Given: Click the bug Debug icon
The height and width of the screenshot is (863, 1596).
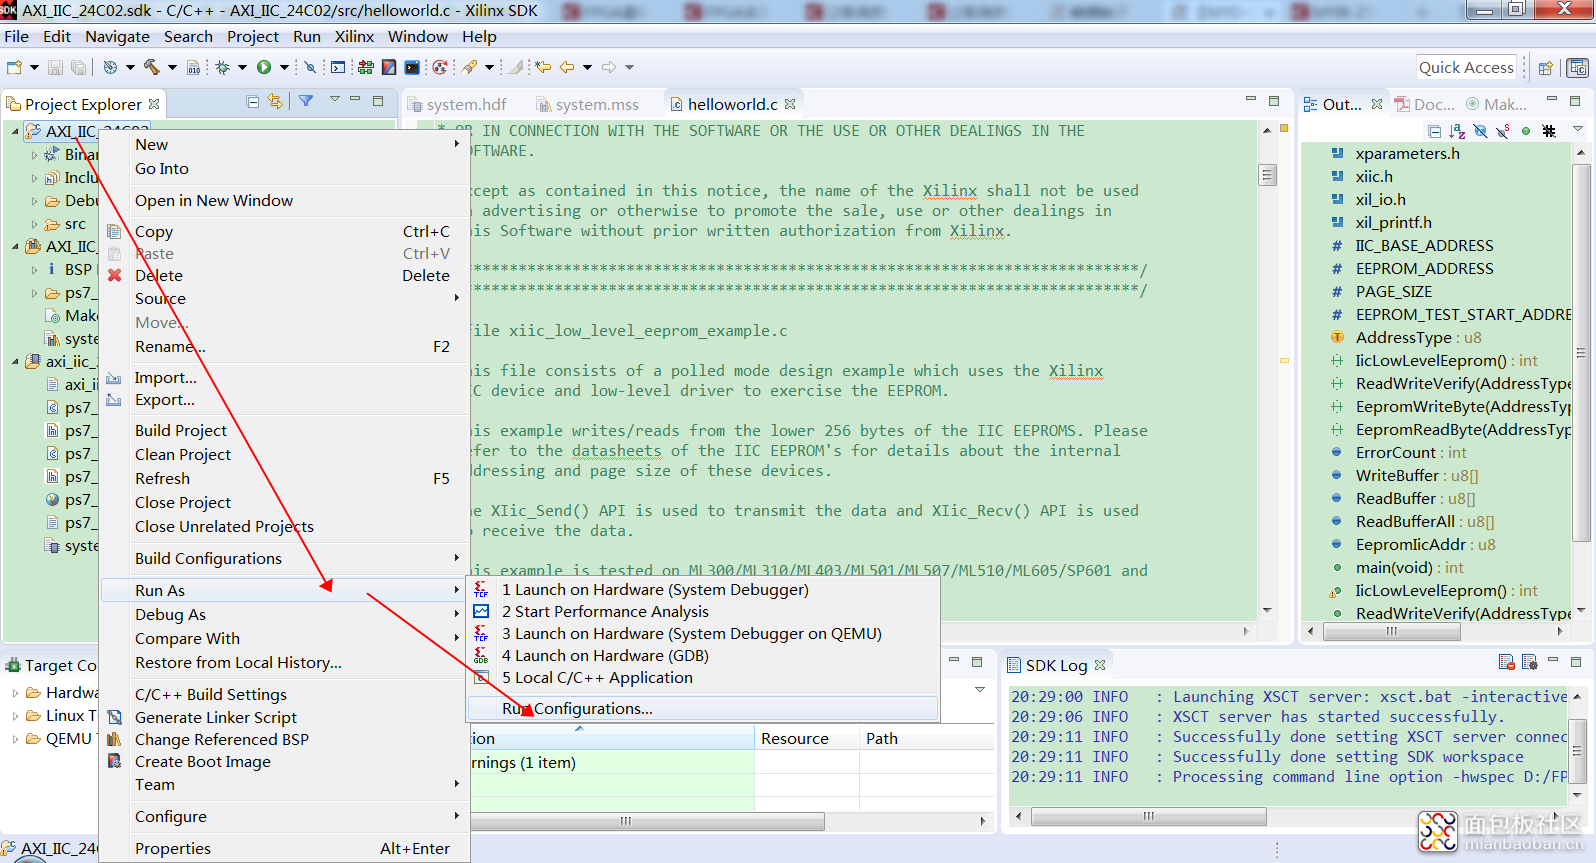Looking at the screenshot, I should (223, 67).
